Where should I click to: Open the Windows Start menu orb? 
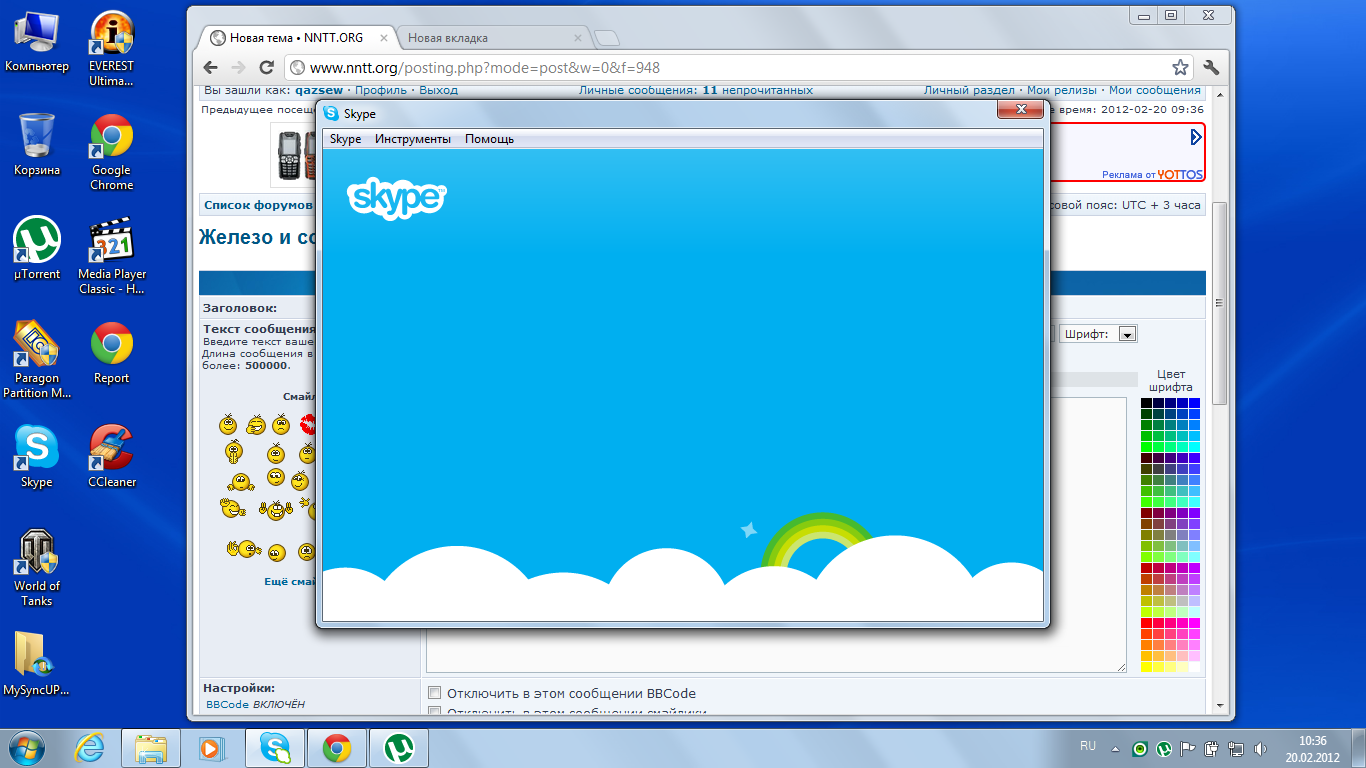[26, 748]
